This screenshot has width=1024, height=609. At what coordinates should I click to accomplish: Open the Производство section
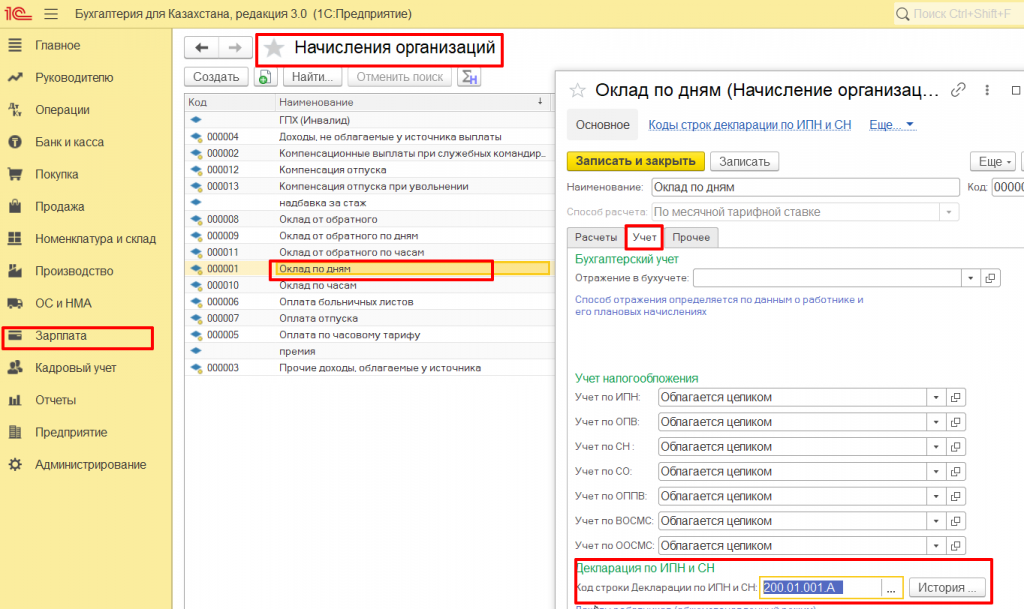74,271
